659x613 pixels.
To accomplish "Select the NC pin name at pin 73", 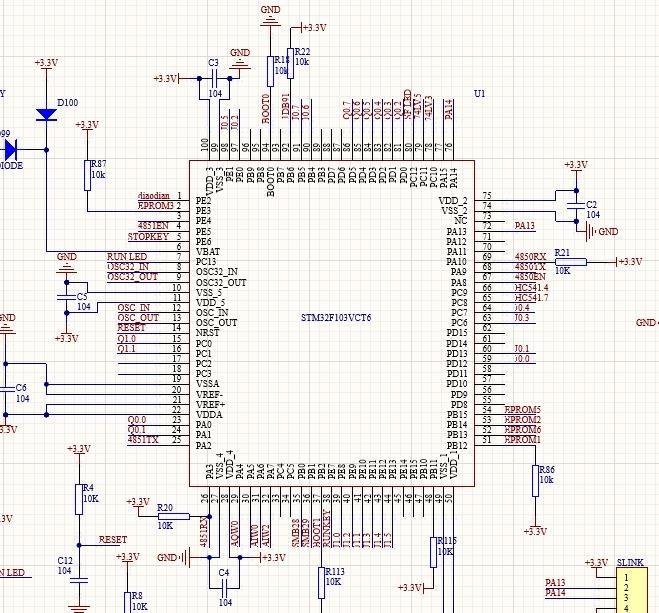I will click(461, 221).
